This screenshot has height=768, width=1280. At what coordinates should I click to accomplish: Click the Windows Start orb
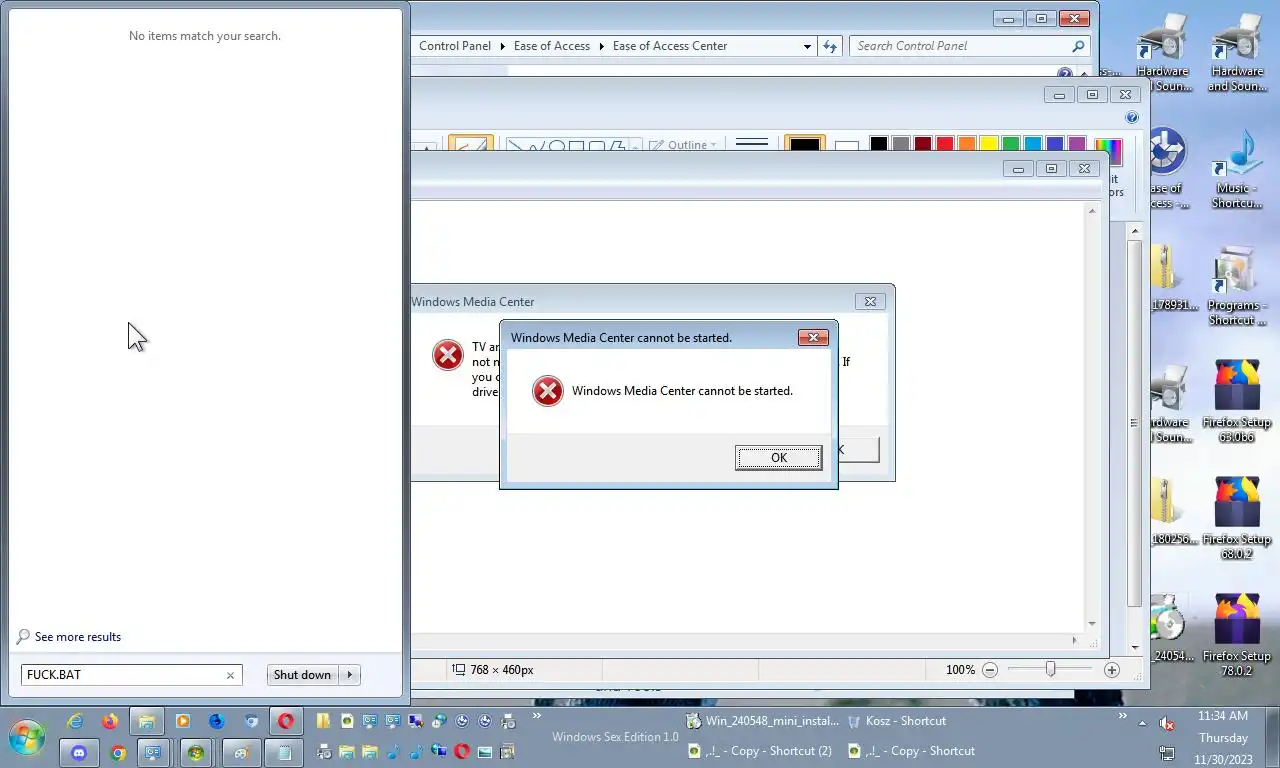point(27,739)
